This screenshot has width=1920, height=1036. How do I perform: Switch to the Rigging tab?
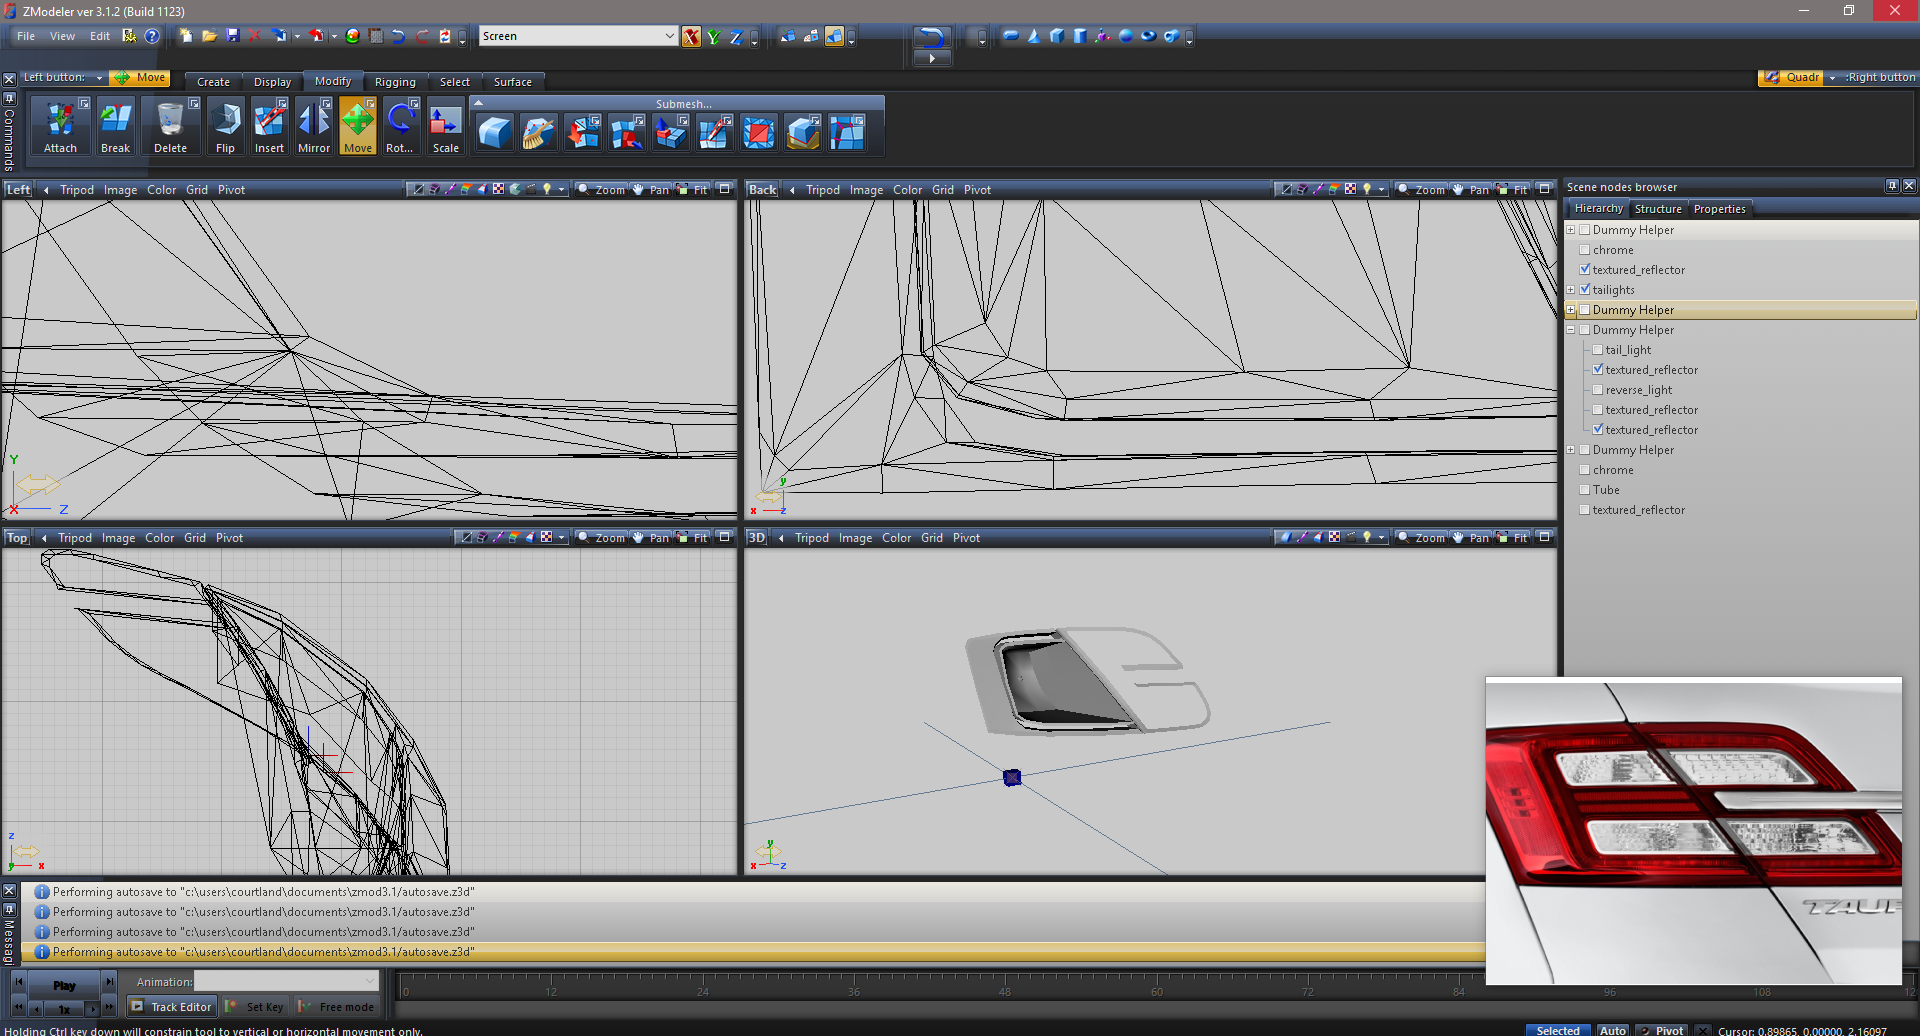(395, 82)
